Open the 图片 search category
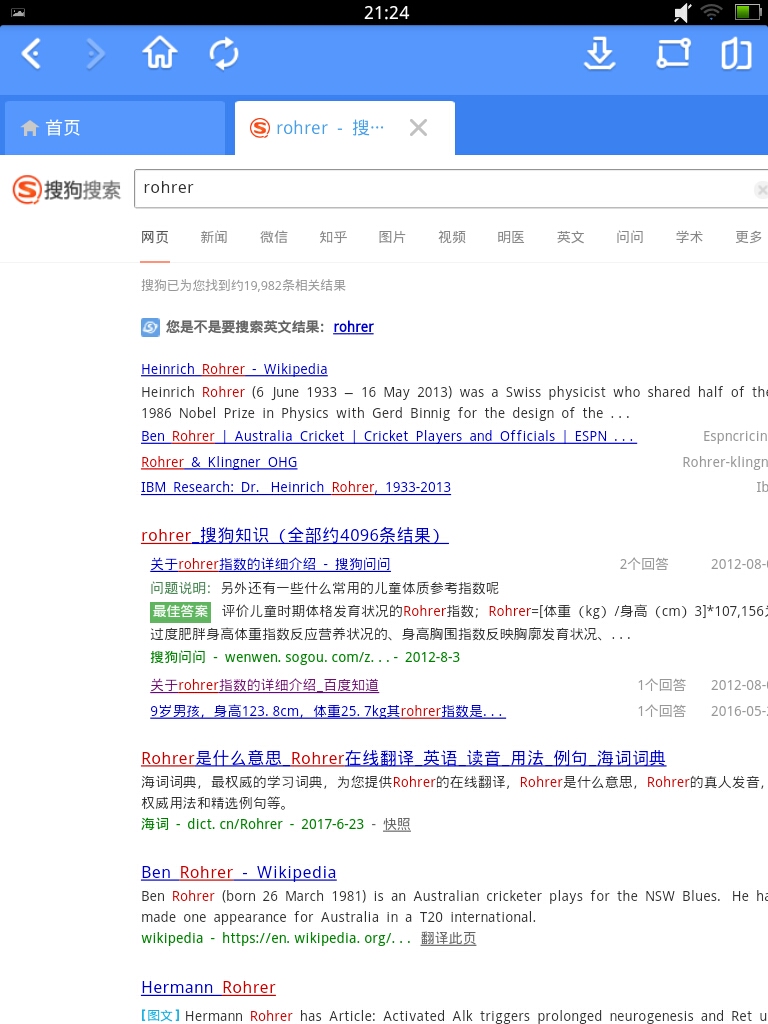The width and height of the screenshot is (768, 1024). pyautogui.click(x=392, y=237)
